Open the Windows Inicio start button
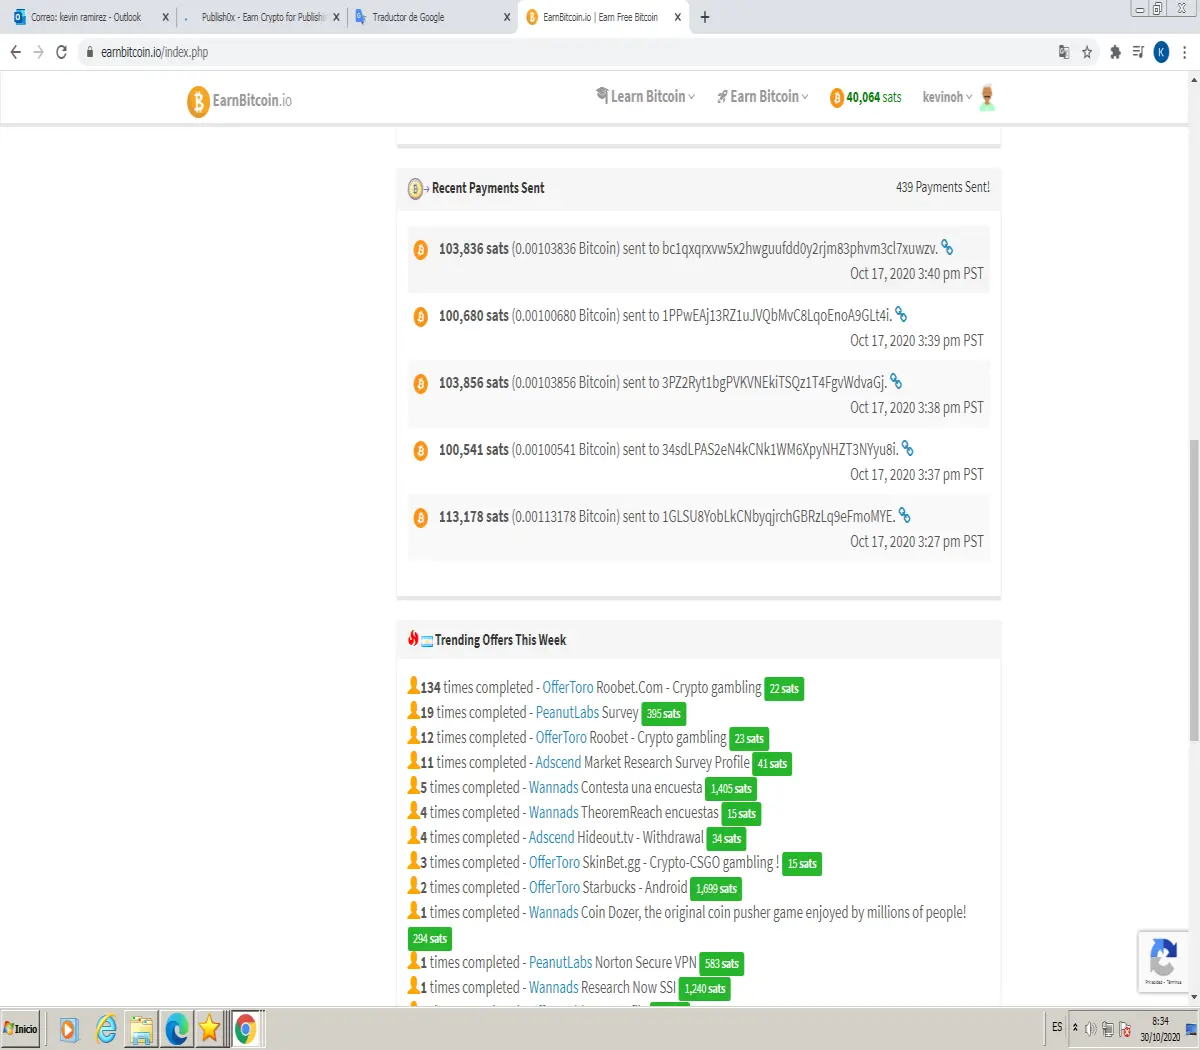This screenshot has height=1050, width=1200. pos(21,1029)
